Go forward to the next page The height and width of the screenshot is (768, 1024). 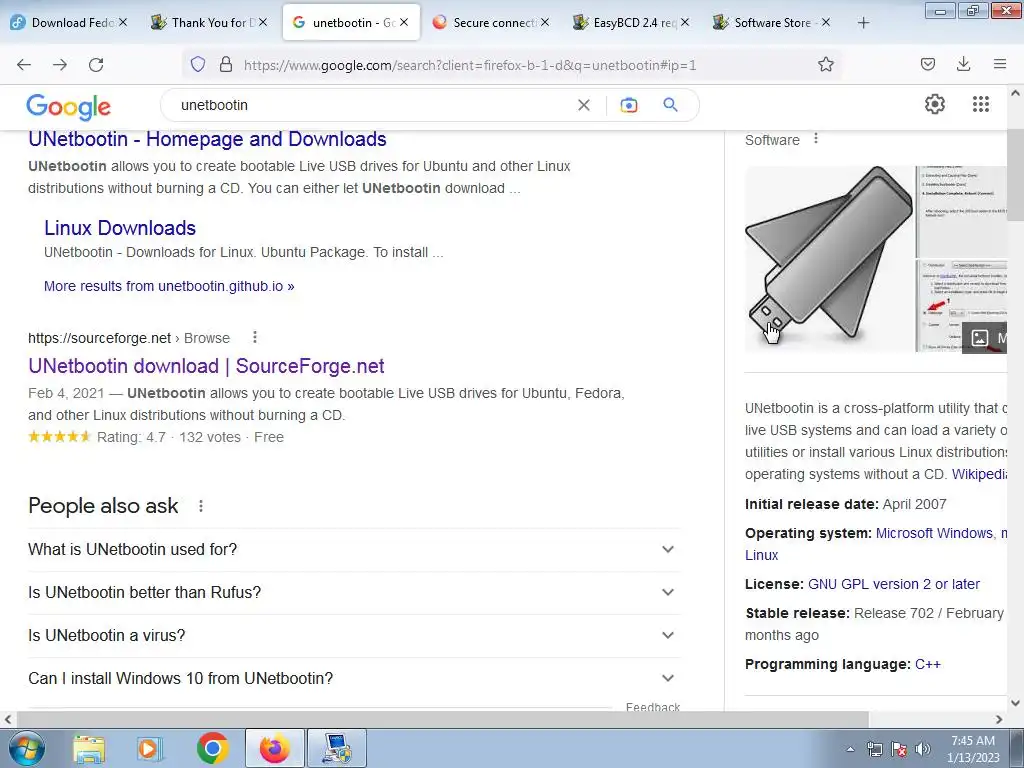[x=60, y=65]
